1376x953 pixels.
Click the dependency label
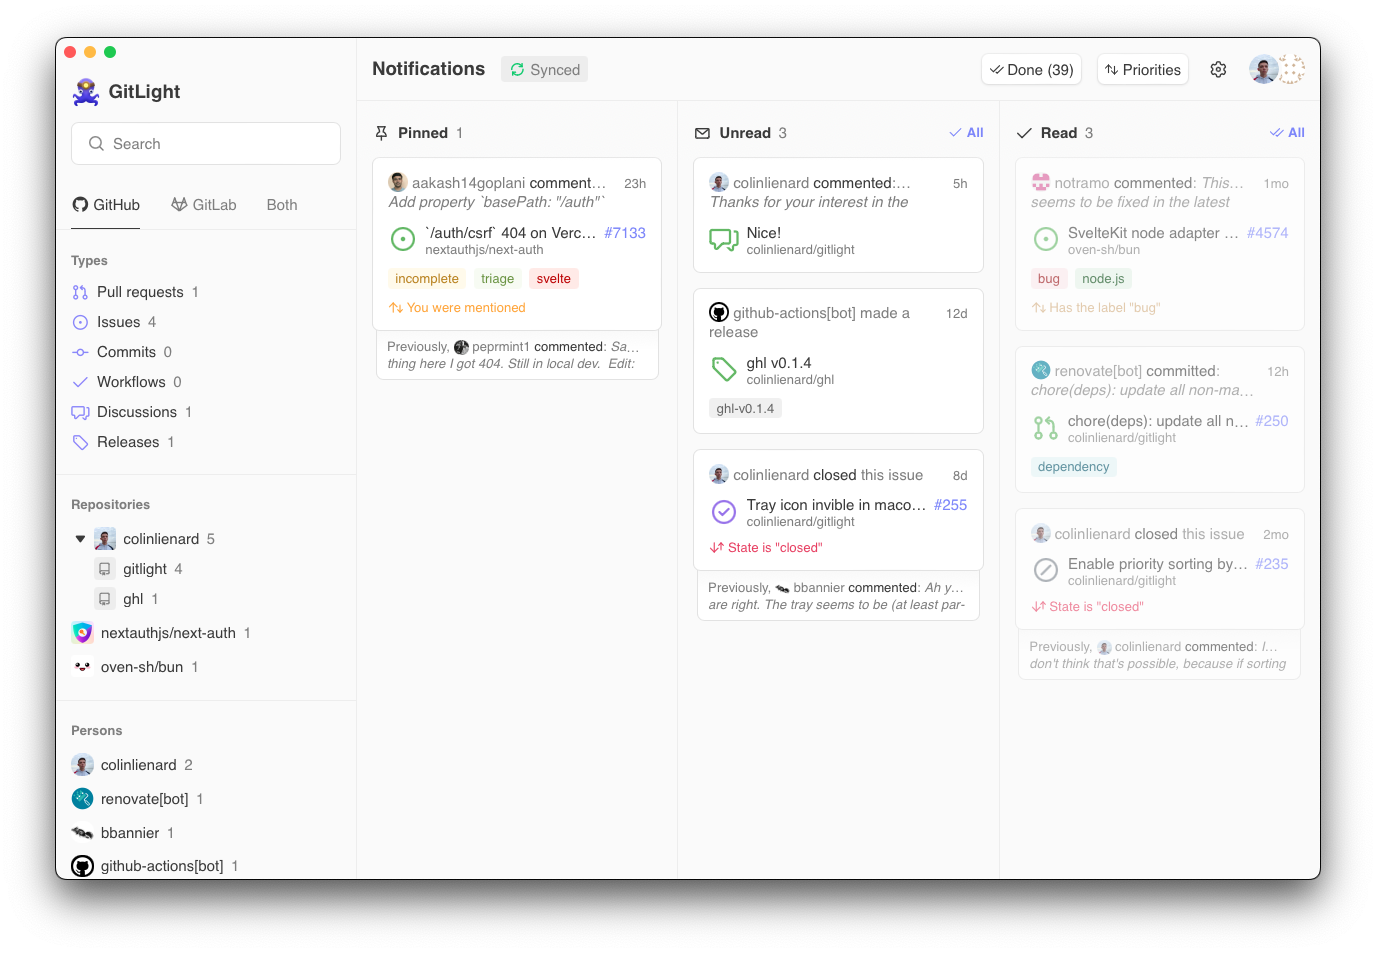click(1073, 467)
